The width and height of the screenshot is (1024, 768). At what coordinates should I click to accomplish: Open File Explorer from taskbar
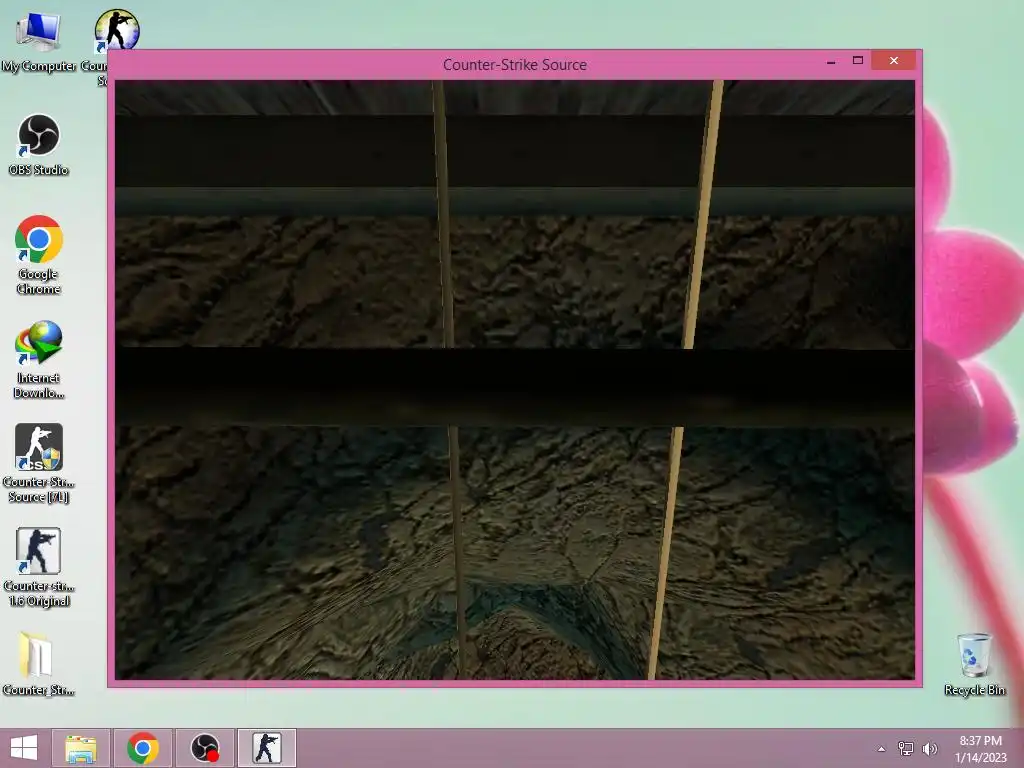pyautogui.click(x=81, y=748)
